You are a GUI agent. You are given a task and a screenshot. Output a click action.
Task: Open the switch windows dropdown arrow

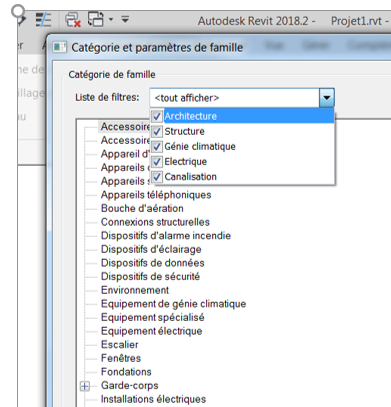[x=111, y=19]
